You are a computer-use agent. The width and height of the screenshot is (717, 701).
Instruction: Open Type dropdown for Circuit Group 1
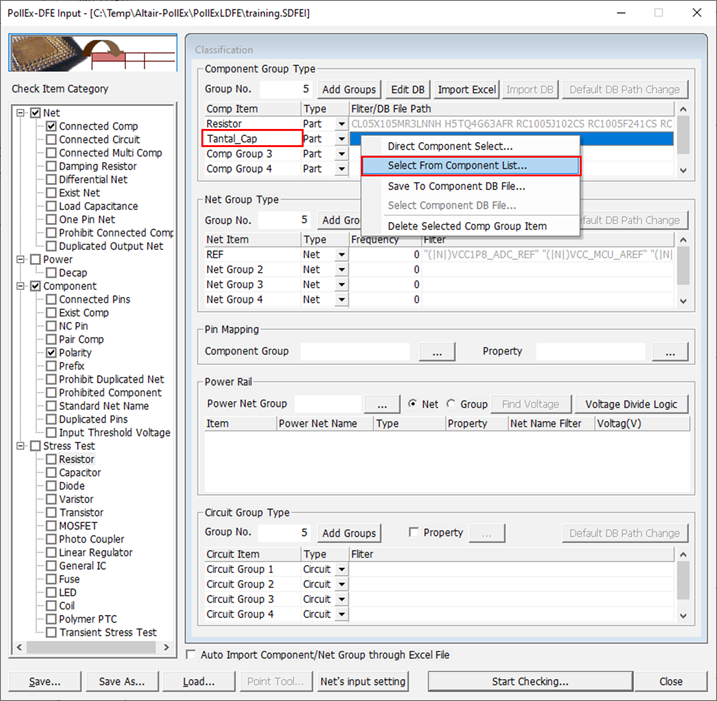(341, 569)
